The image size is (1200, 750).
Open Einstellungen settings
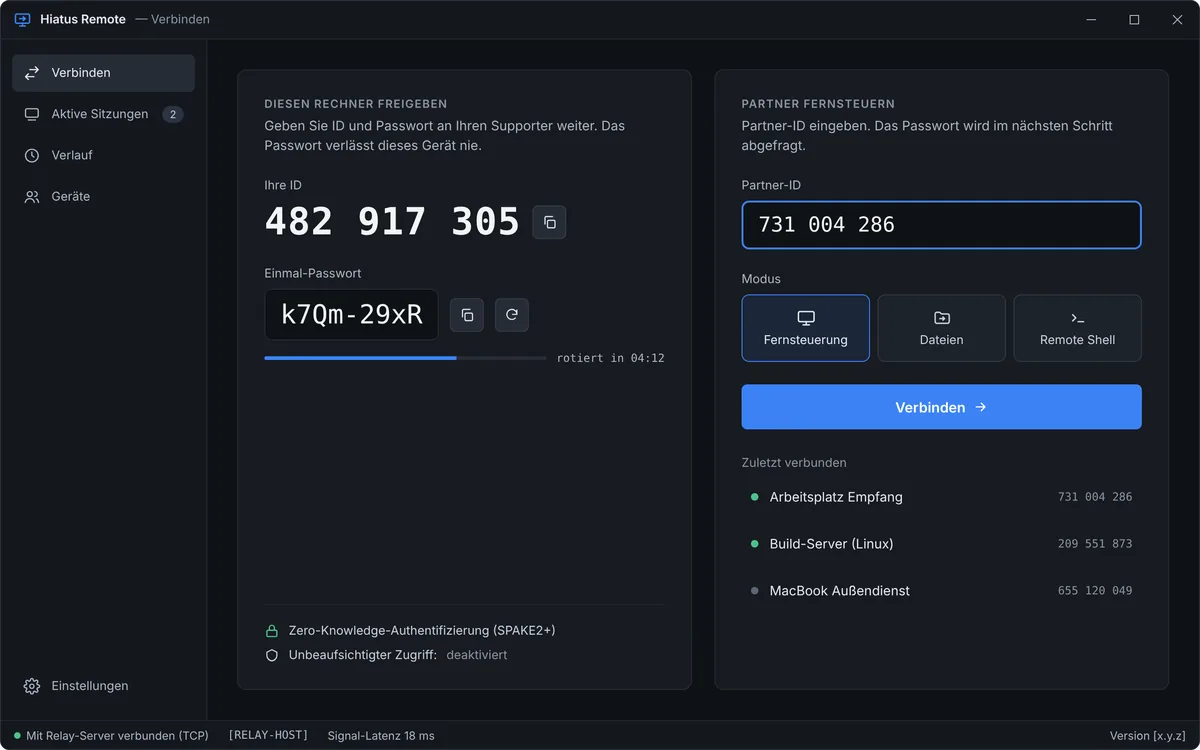(x=103, y=686)
